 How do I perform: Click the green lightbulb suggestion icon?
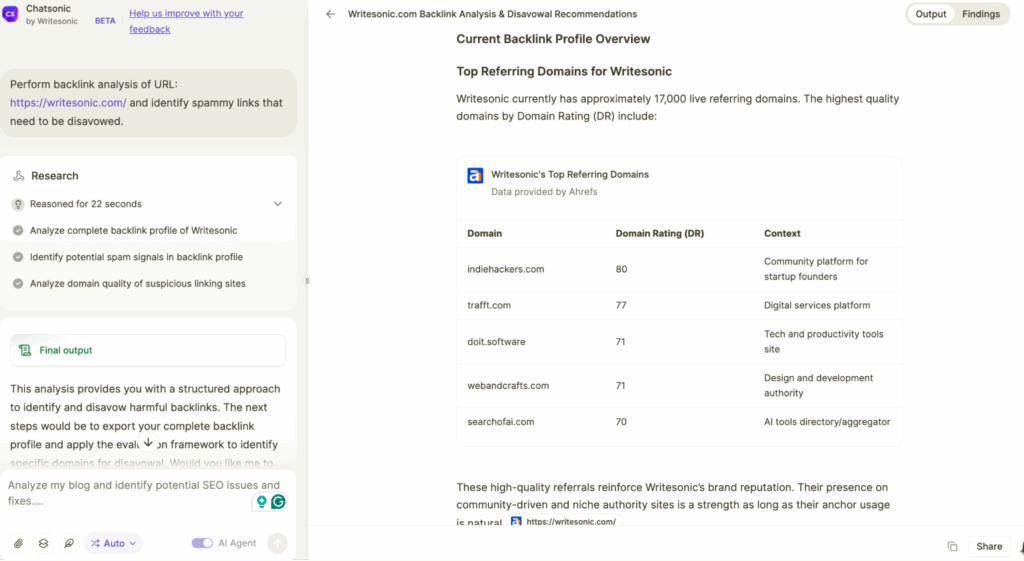(x=261, y=502)
